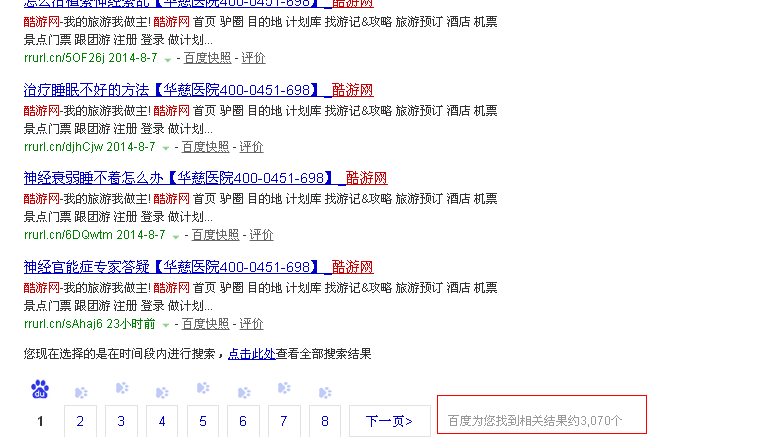Click the paw print icon above page 5
757x445 pixels.
click(203, 388)
